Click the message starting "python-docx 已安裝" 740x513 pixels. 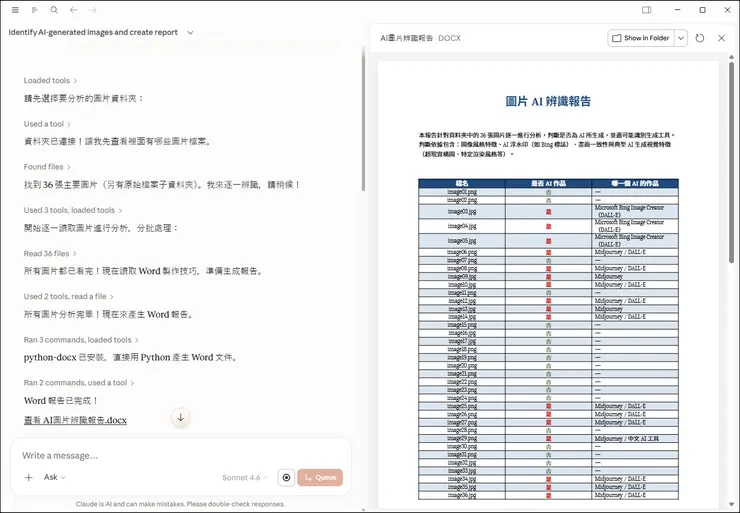131,358
